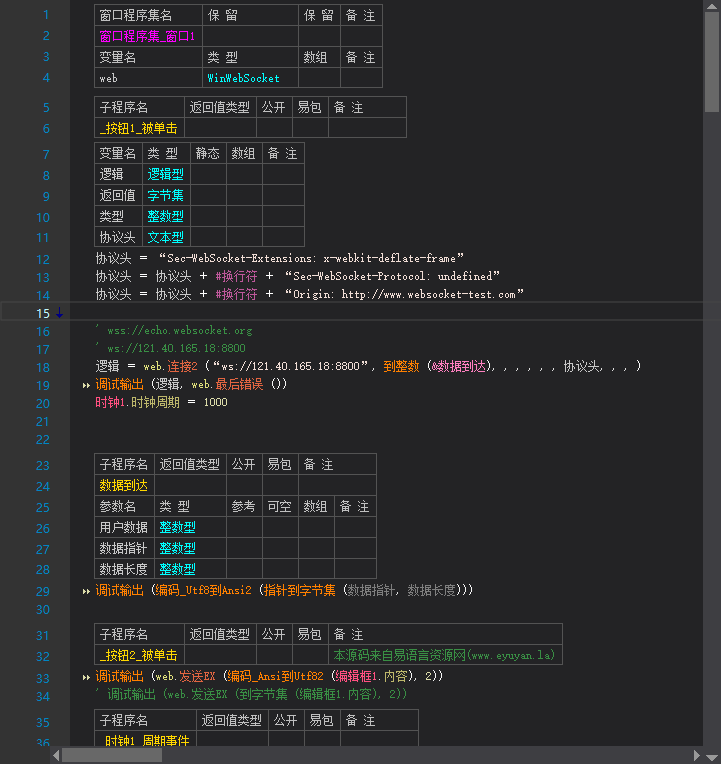Click the 返回值类型 header of line 23 table

(x=190, y=464)
